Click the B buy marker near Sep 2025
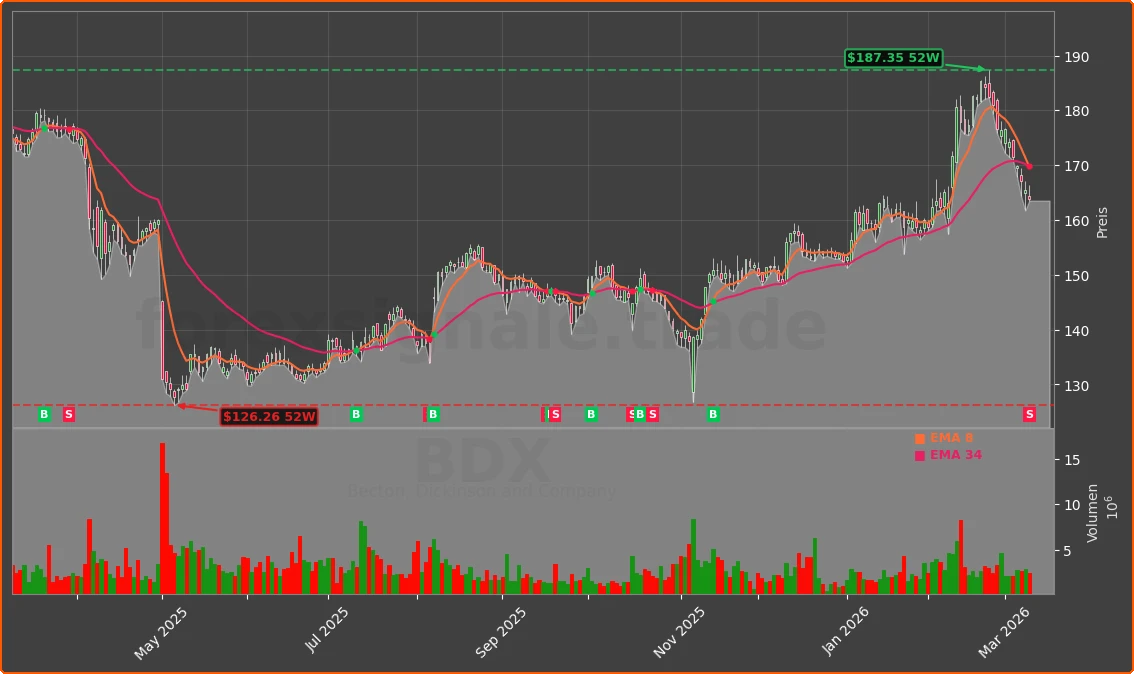The image size is (1134, 674). (432, 415)
